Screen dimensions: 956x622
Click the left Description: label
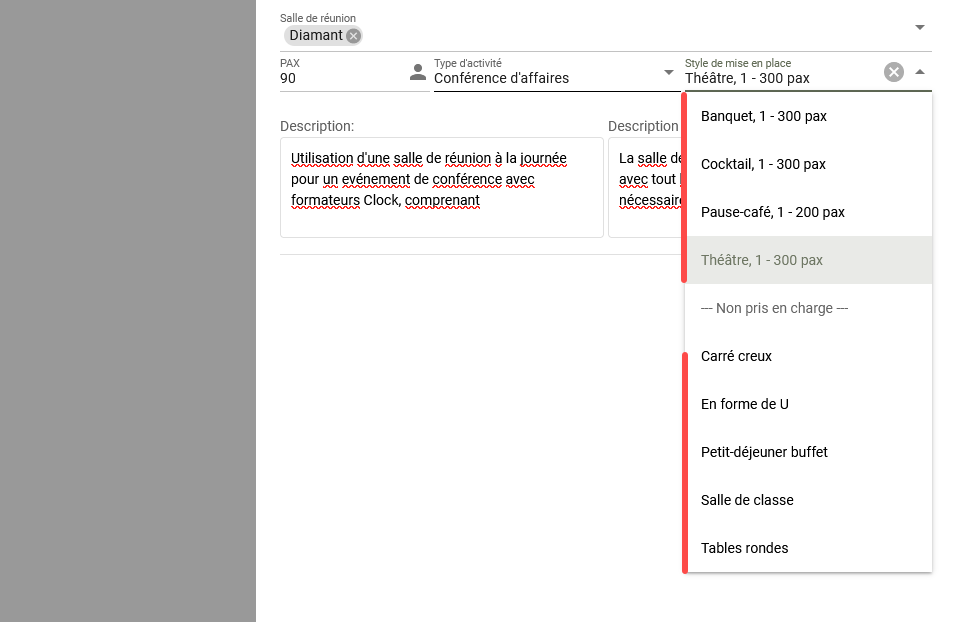point(317,126)
